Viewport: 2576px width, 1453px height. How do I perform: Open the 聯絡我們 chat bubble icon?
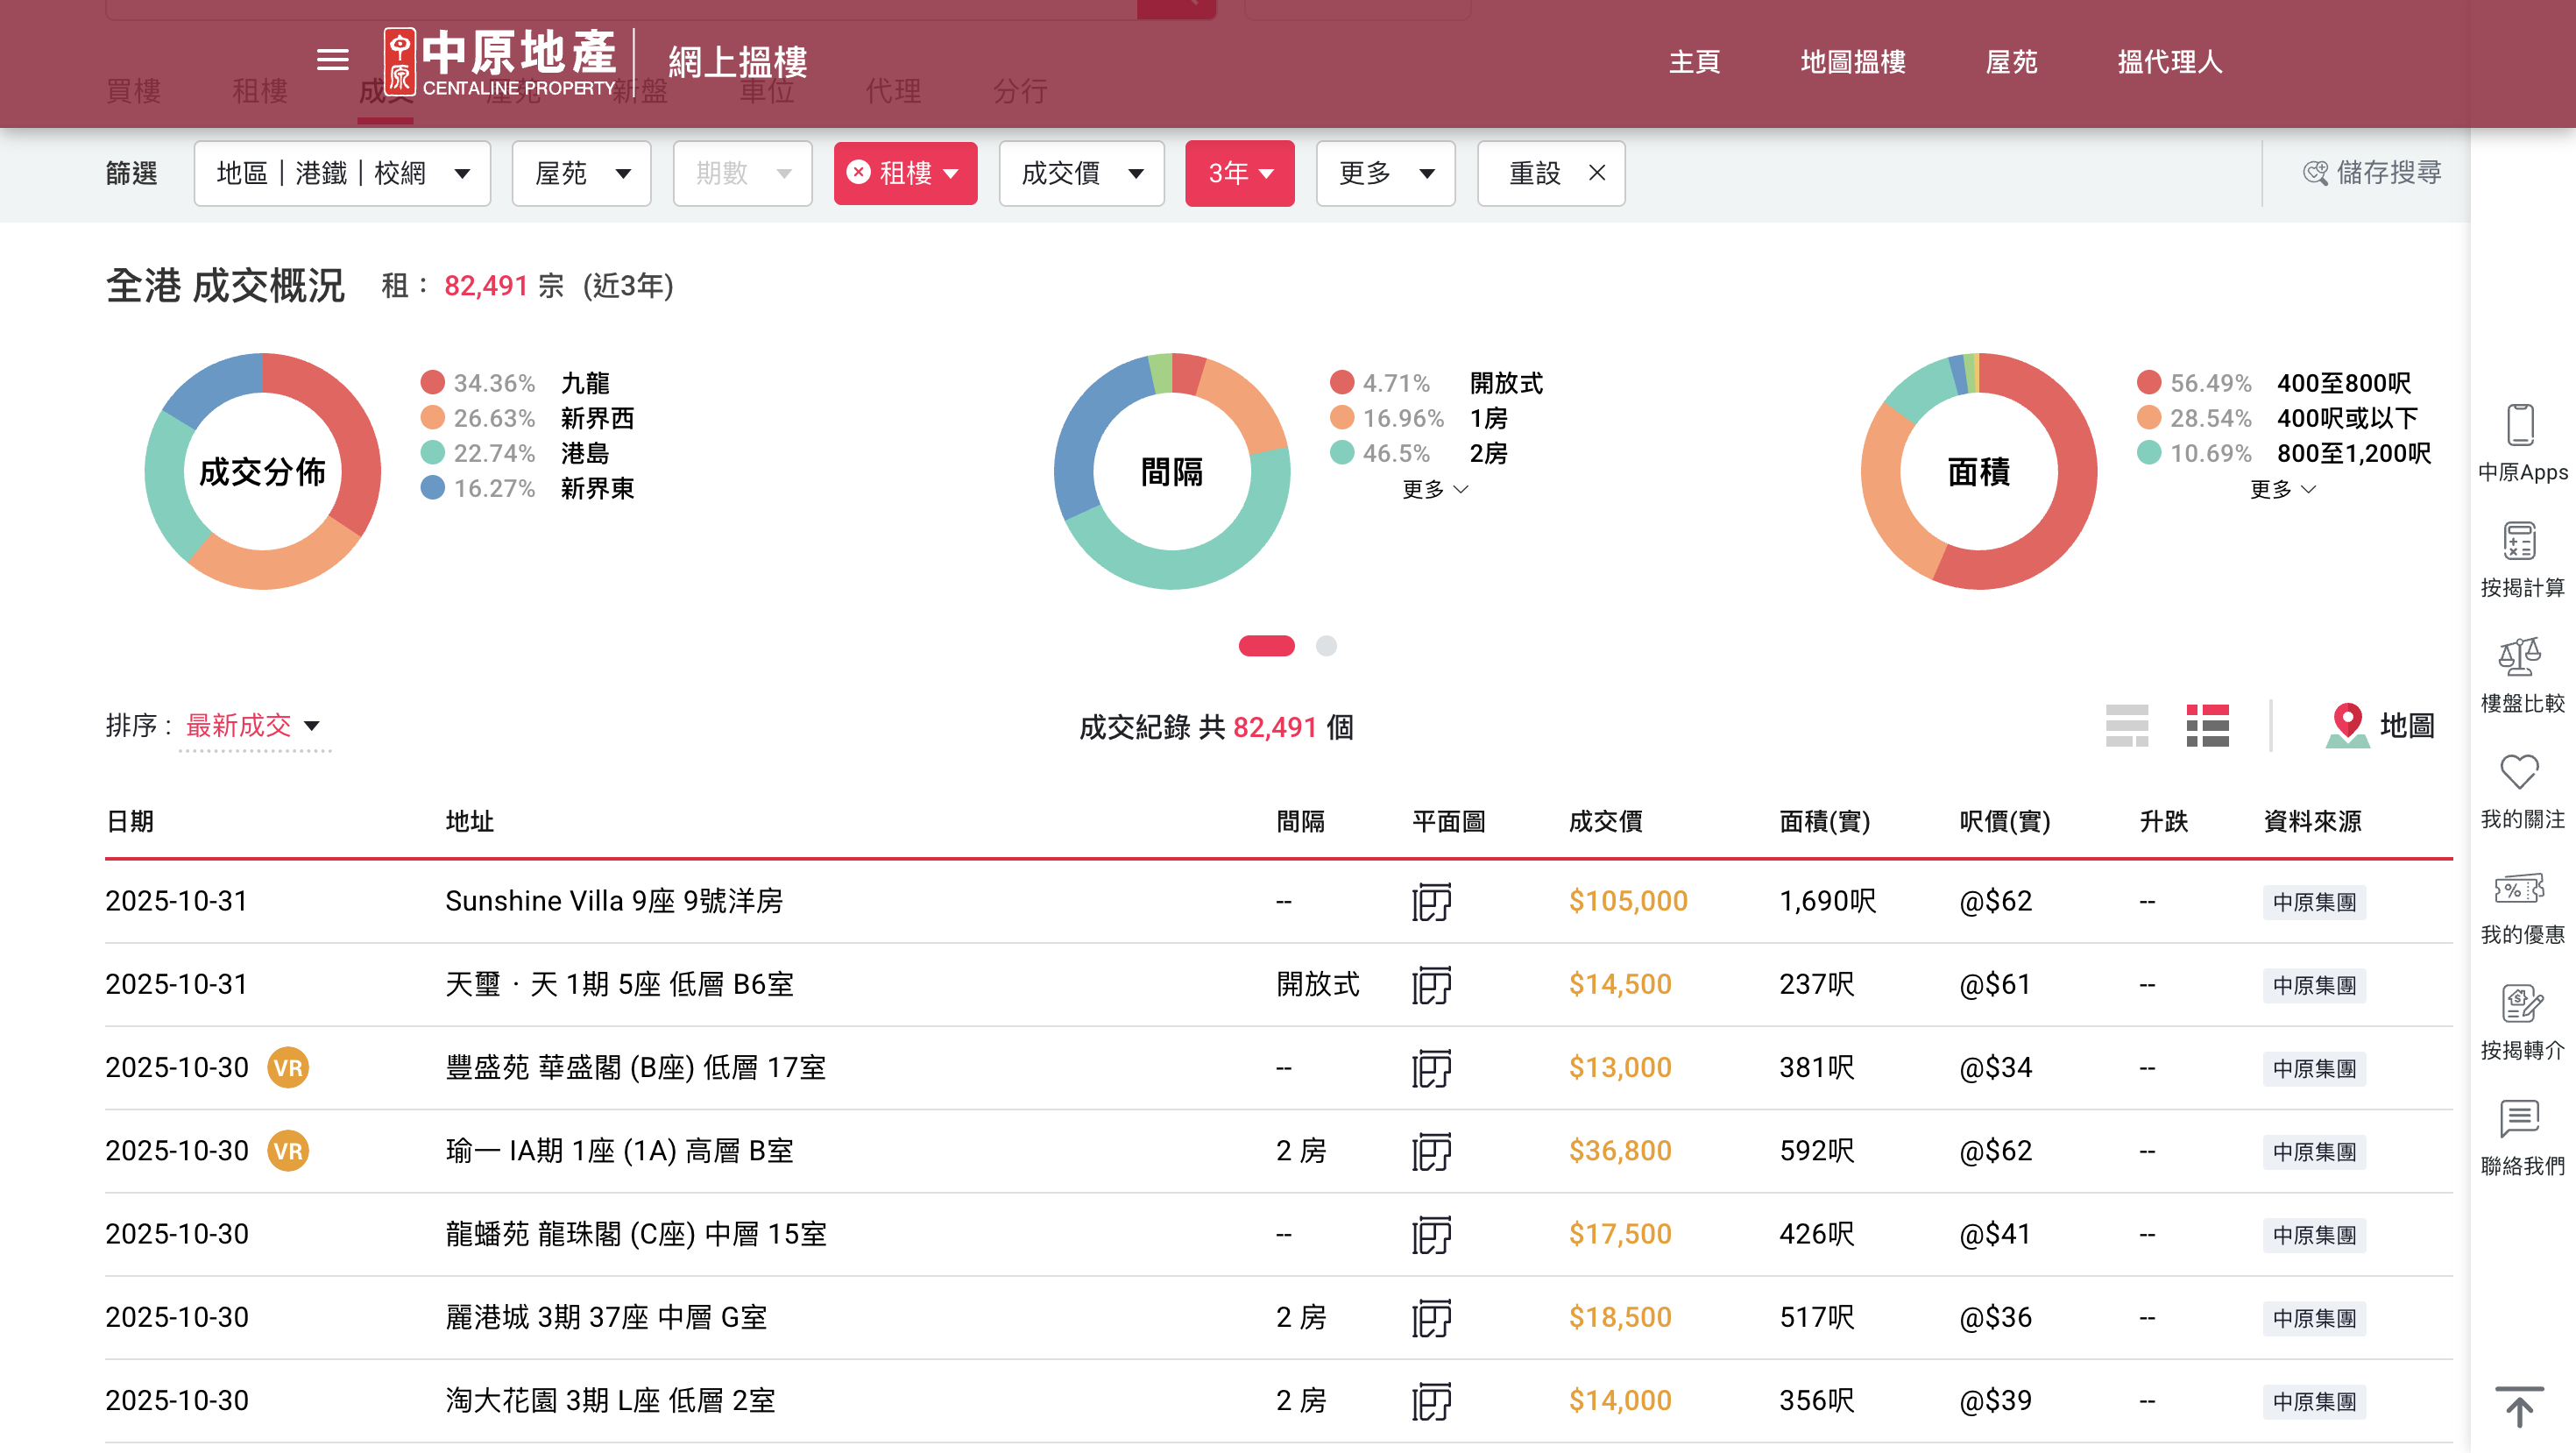click(x=2521, y=1118)
